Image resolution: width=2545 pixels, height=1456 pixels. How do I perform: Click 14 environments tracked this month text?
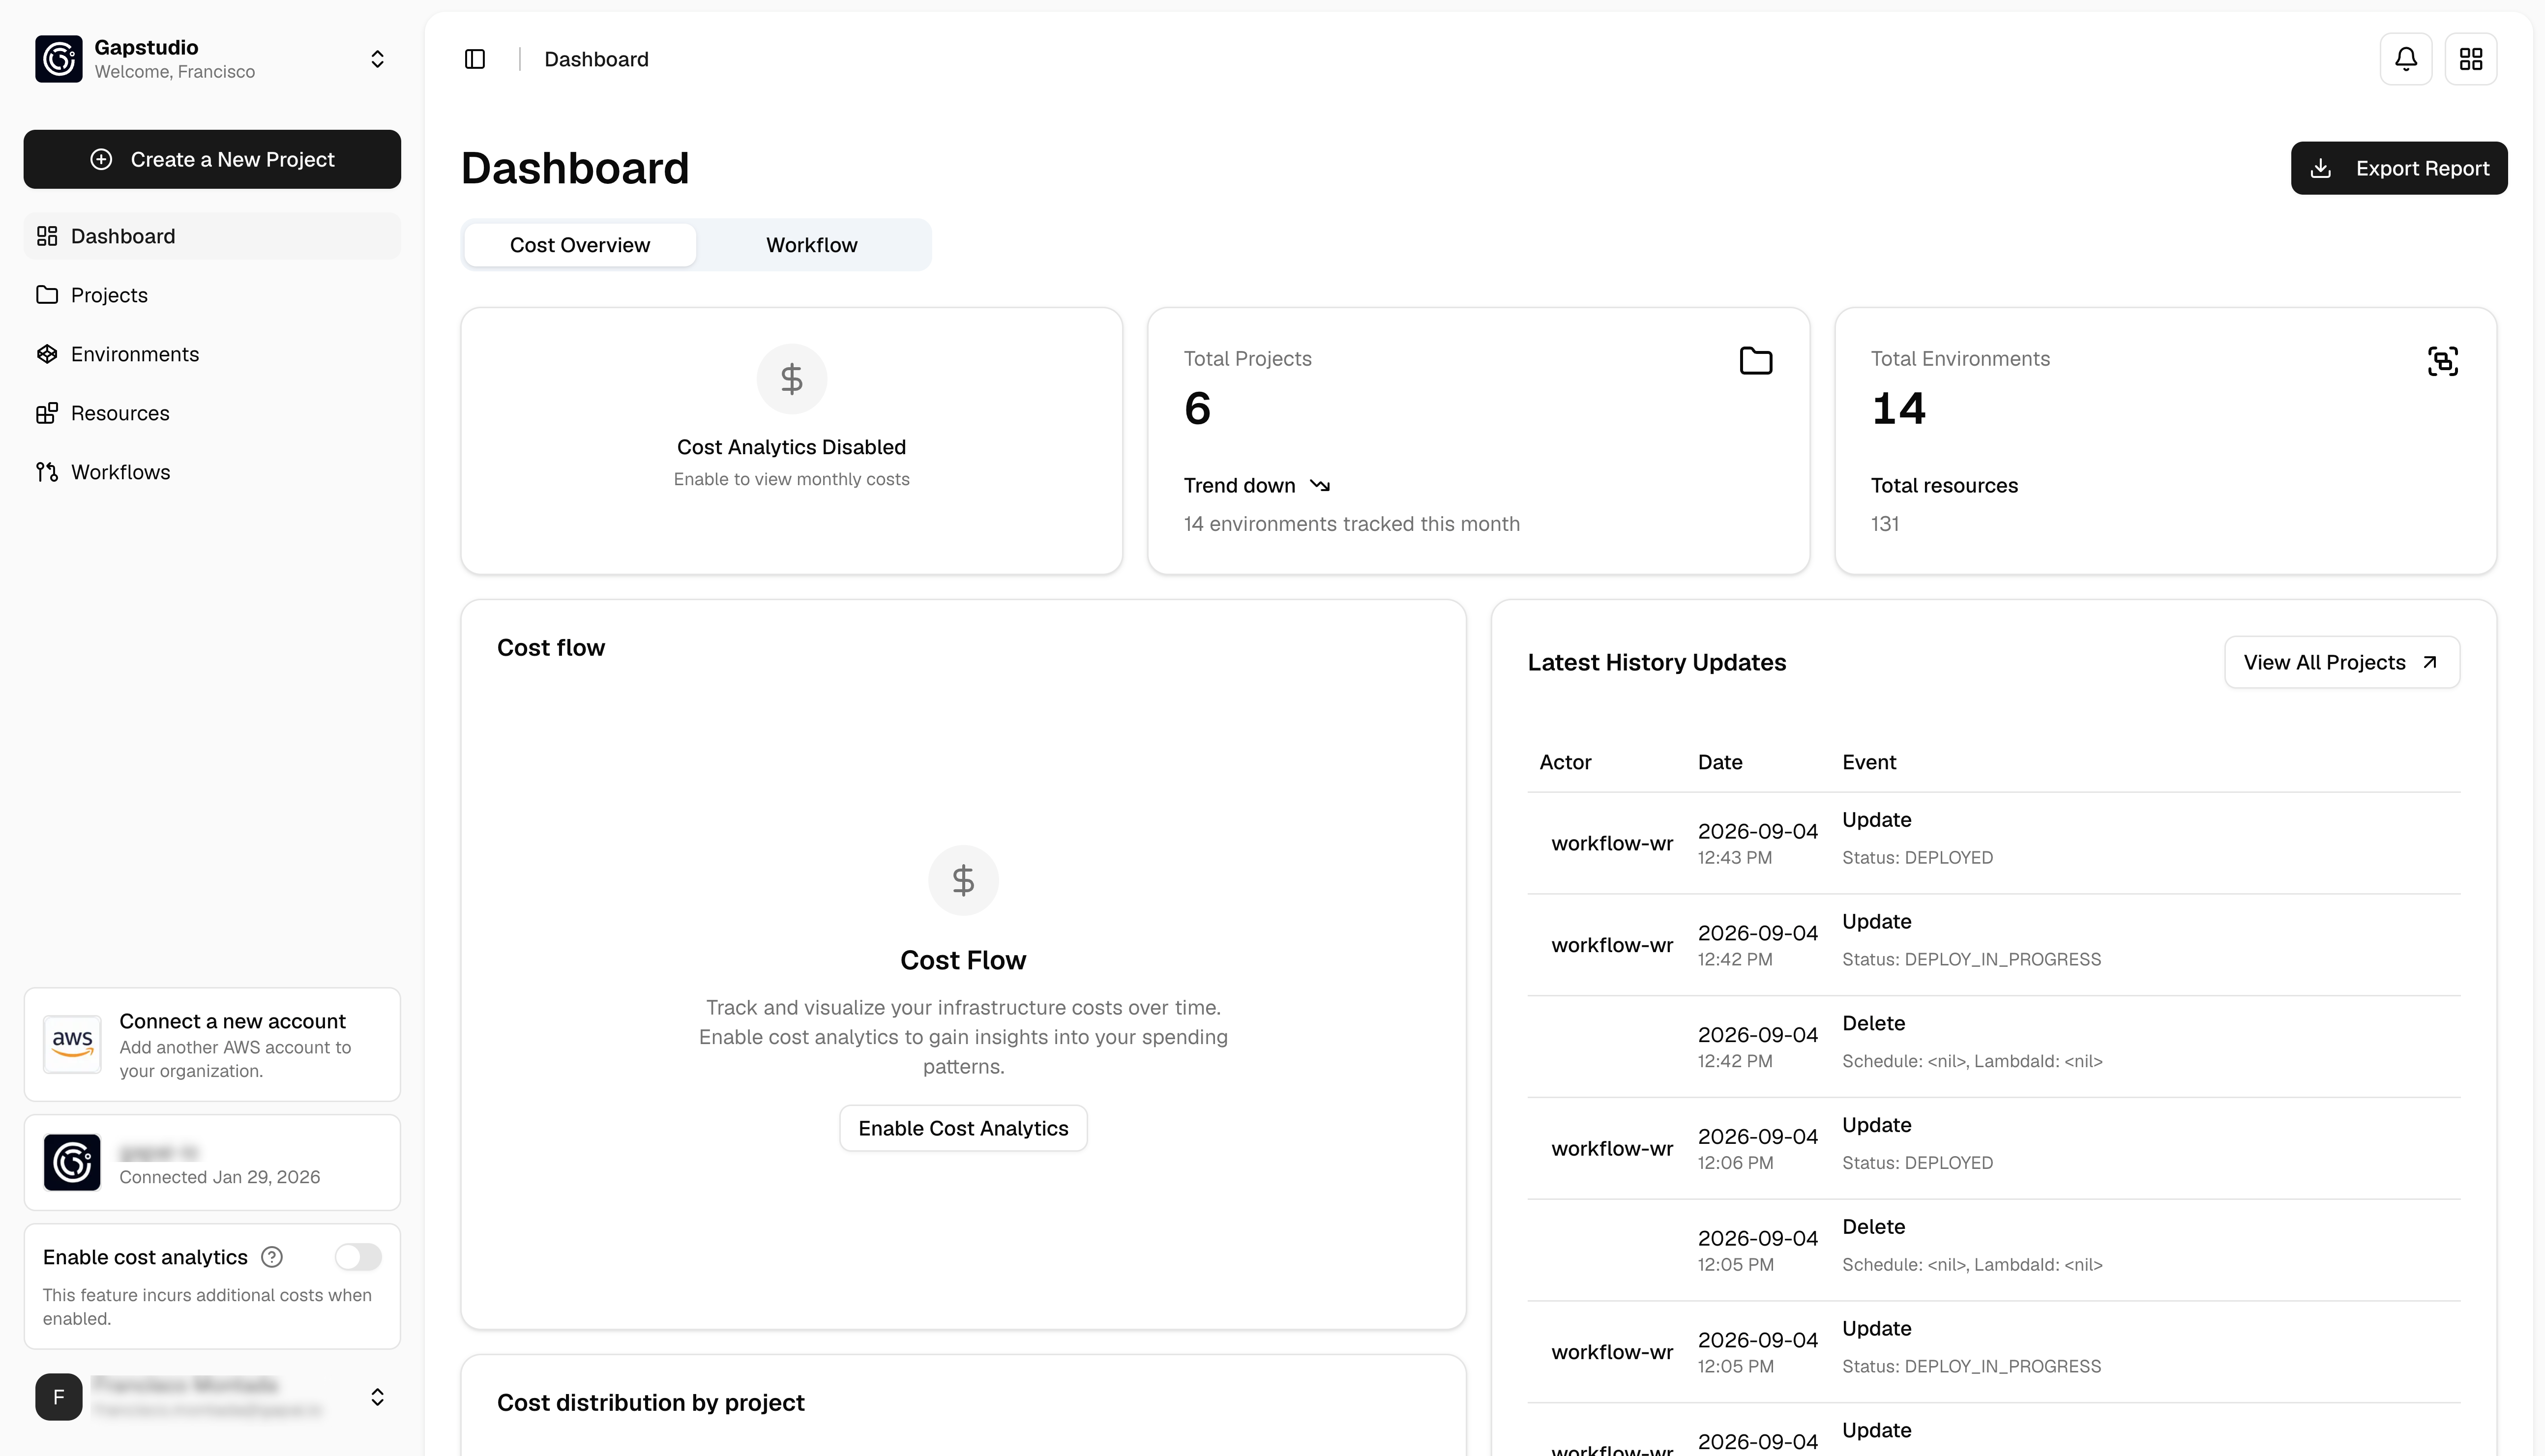tap(1351, 524)
